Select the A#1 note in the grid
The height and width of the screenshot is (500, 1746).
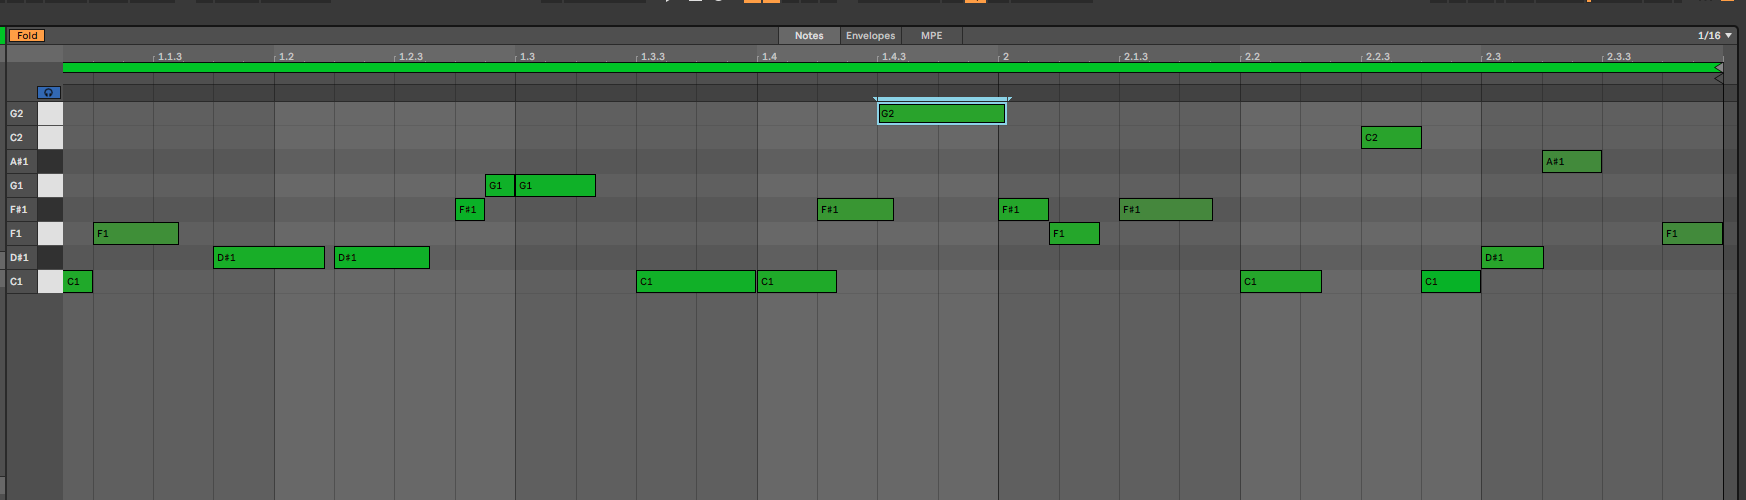click(1571, 162)
